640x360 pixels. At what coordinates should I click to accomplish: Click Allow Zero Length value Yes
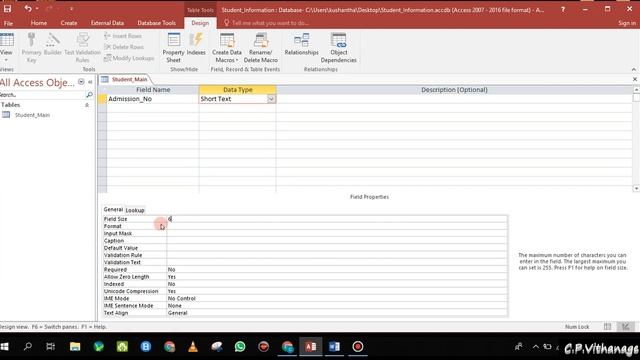tap(337, 277)
